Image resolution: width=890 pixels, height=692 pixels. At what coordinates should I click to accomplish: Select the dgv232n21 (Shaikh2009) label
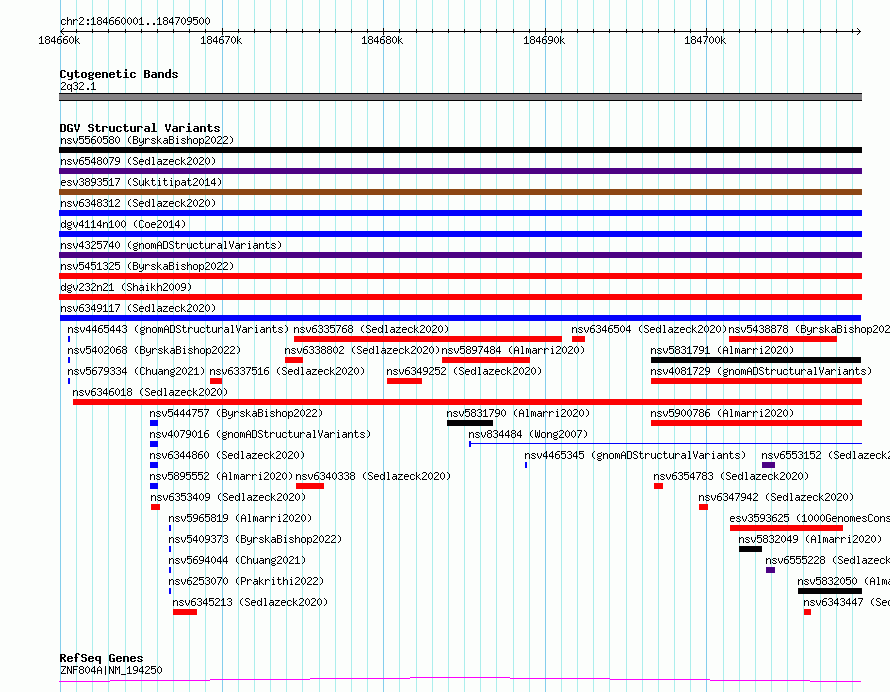[x=126, y=287]
